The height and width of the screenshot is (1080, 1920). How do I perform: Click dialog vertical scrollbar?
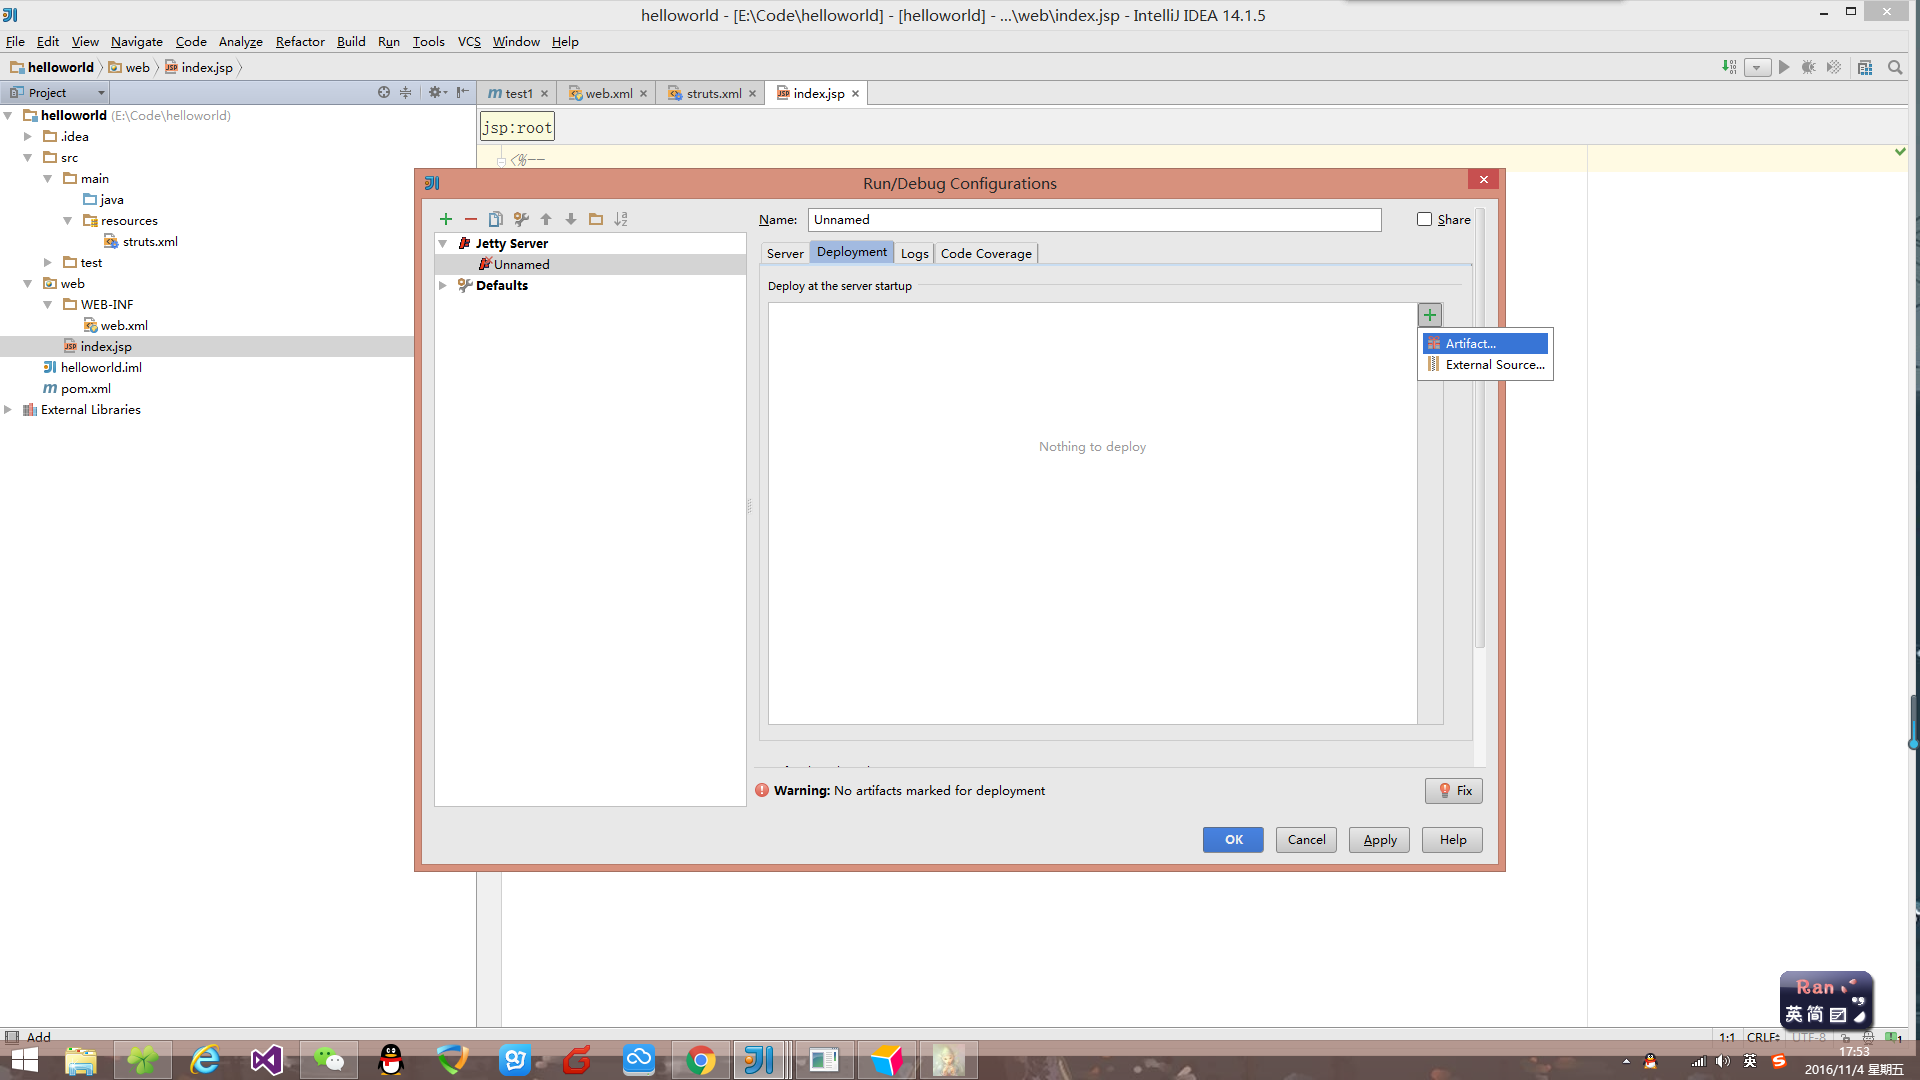coord(1480,430)
